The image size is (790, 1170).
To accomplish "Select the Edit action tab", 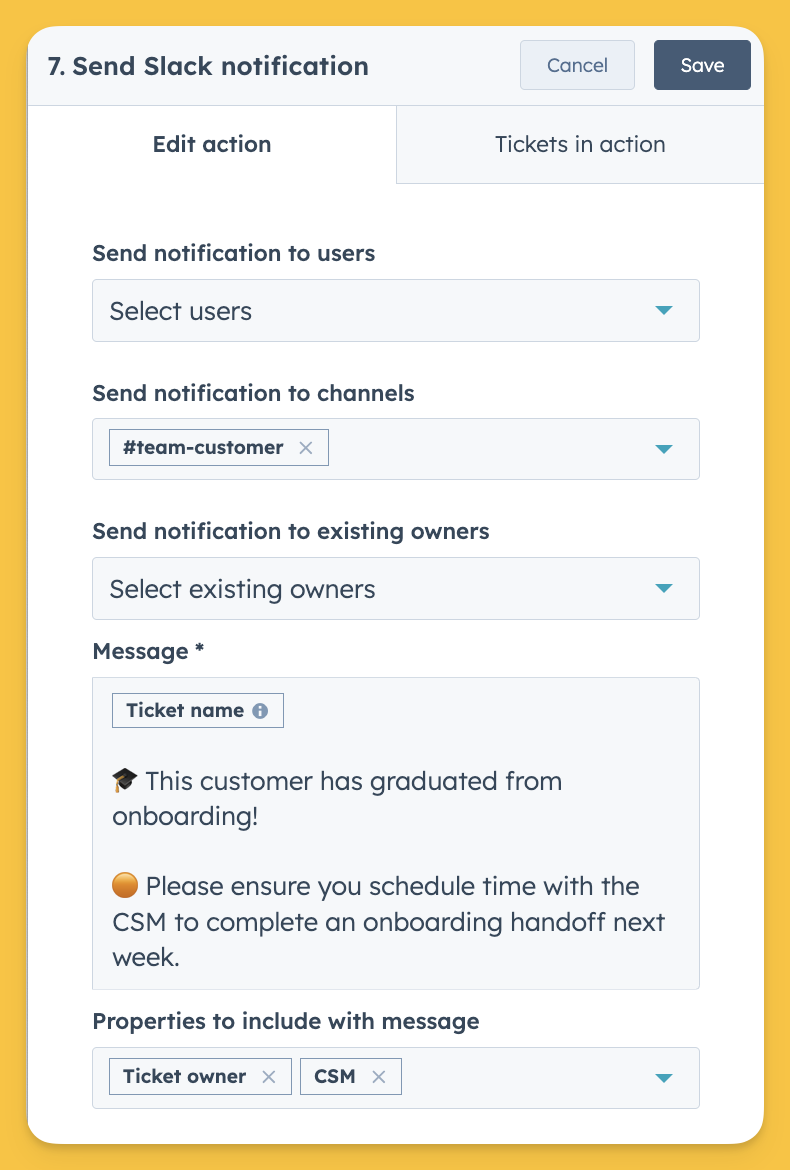I will (212, 144).
